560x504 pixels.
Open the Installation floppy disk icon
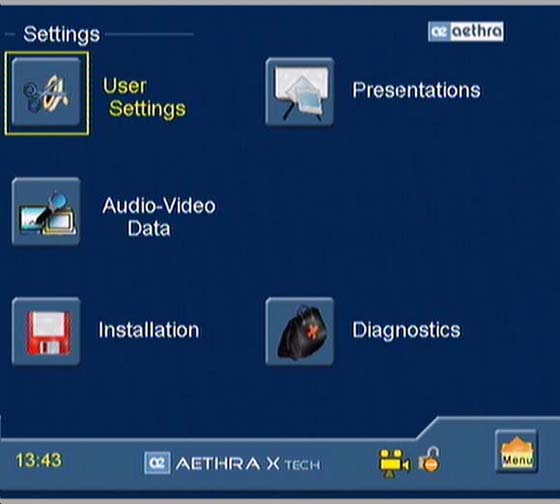click(x=46, y=332)
